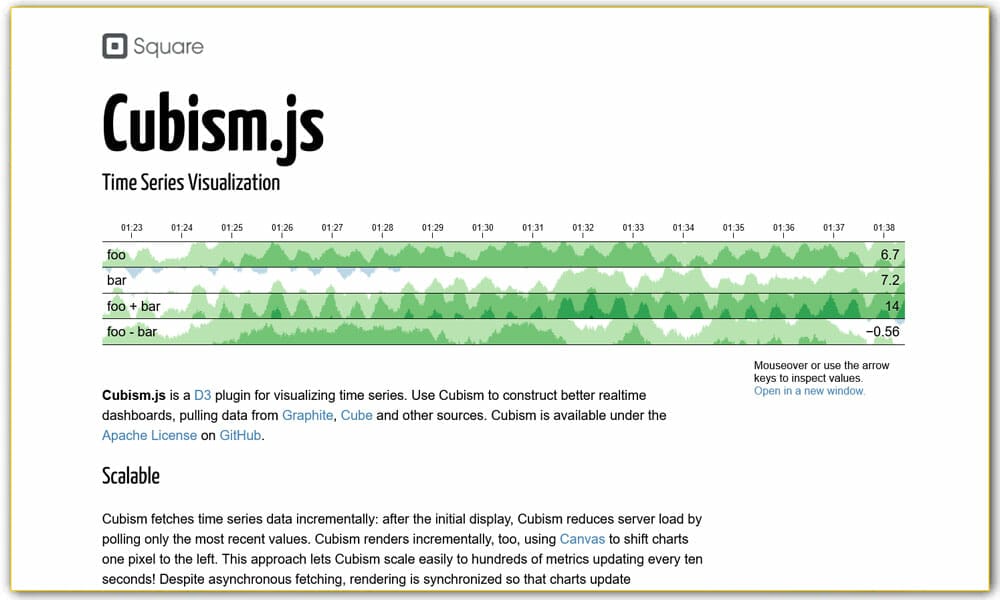
Task: Click Open in a new window link
Action: click(x=808, y=391)
